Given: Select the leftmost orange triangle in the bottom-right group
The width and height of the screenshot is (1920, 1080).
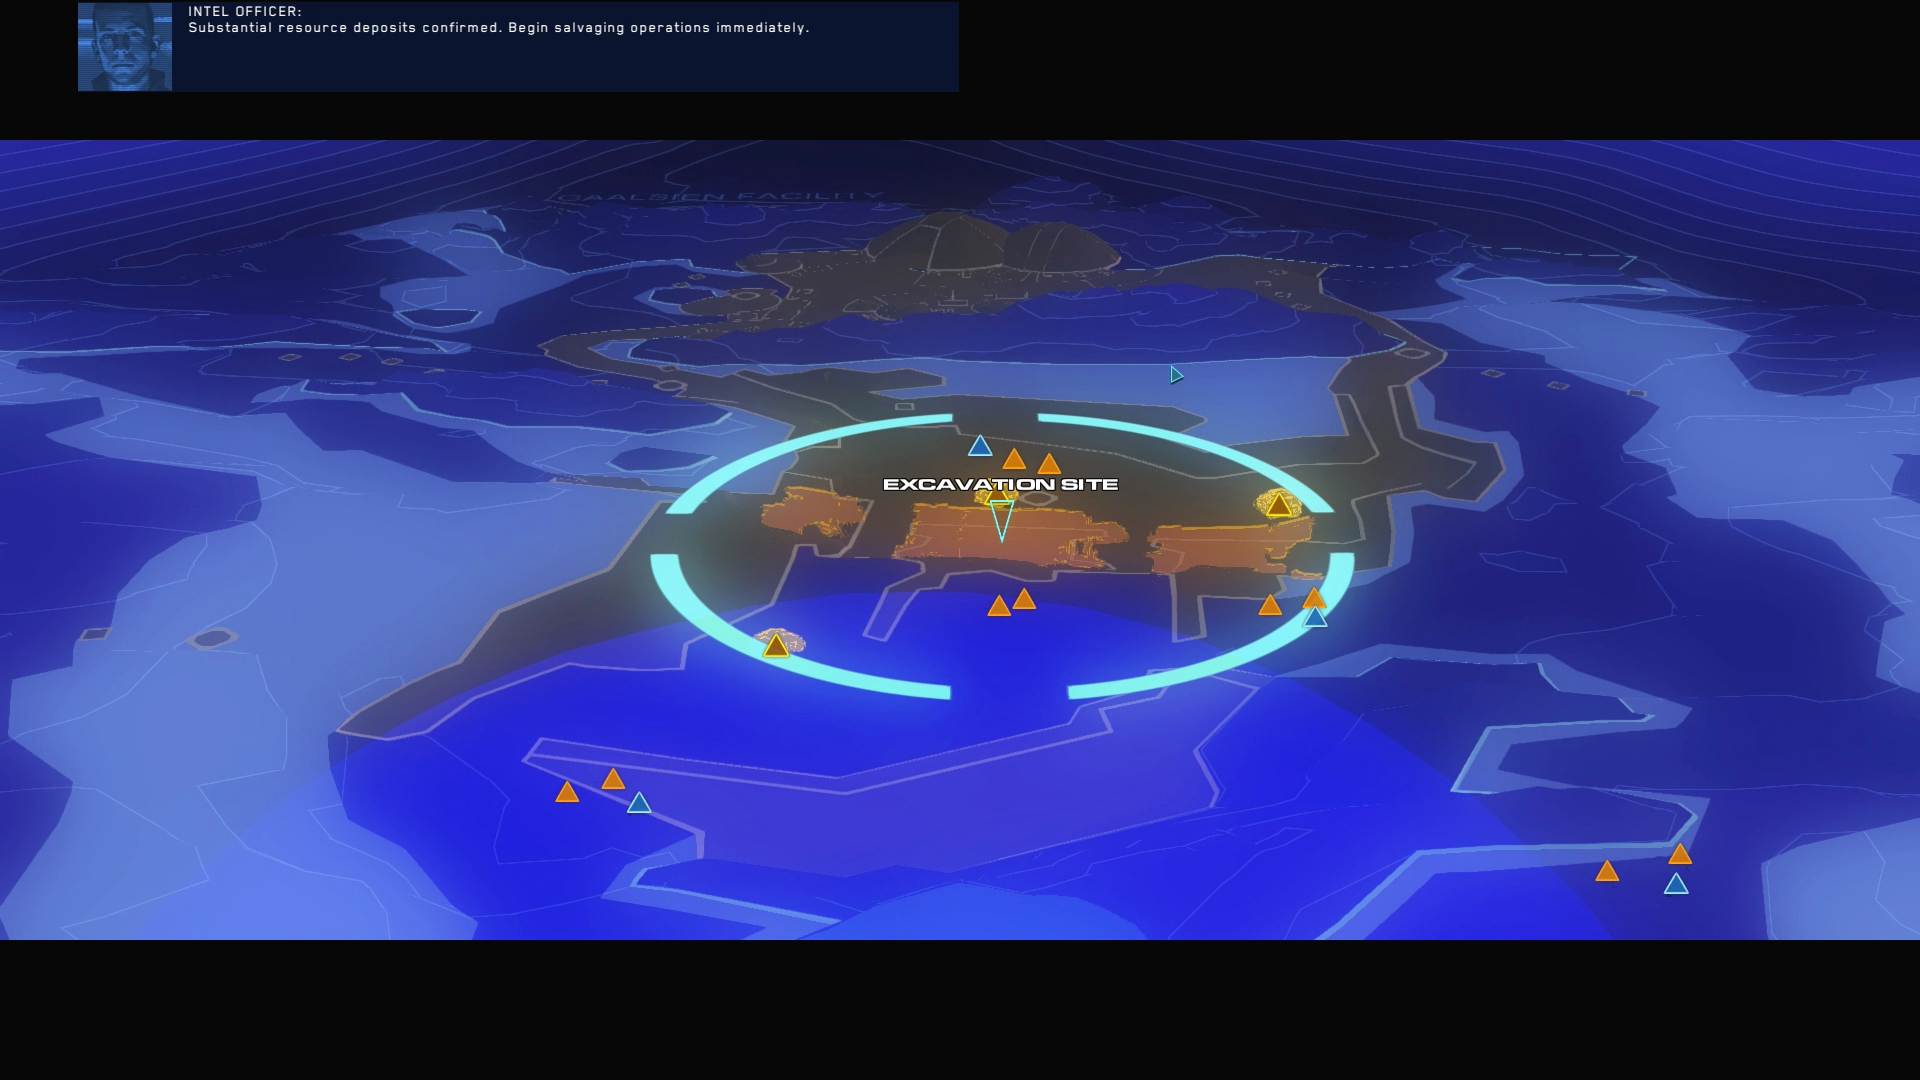Looking at the screenshot, I should point(1607,872).
